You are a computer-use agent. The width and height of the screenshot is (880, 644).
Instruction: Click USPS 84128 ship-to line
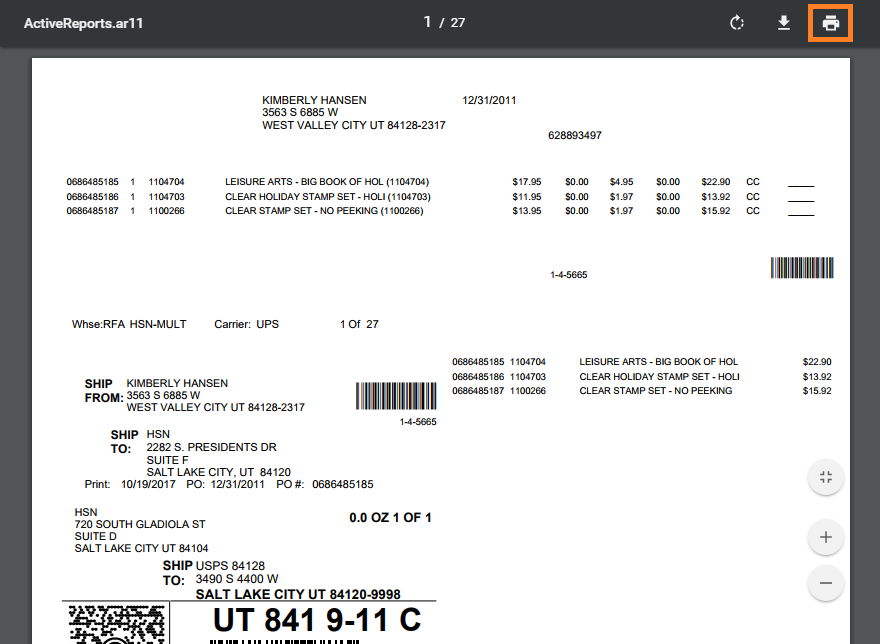[x=230, y=566]
